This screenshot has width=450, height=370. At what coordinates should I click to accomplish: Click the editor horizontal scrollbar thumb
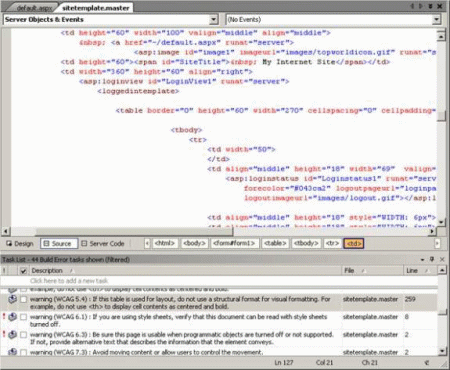(135, 231)
